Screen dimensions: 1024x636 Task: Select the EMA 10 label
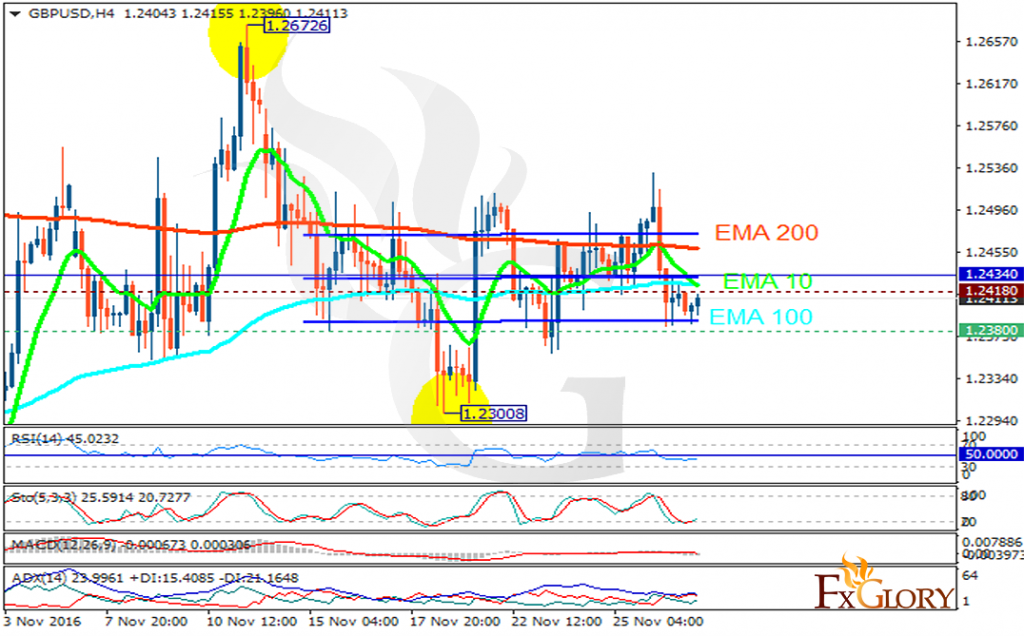(x=767, y=281)
